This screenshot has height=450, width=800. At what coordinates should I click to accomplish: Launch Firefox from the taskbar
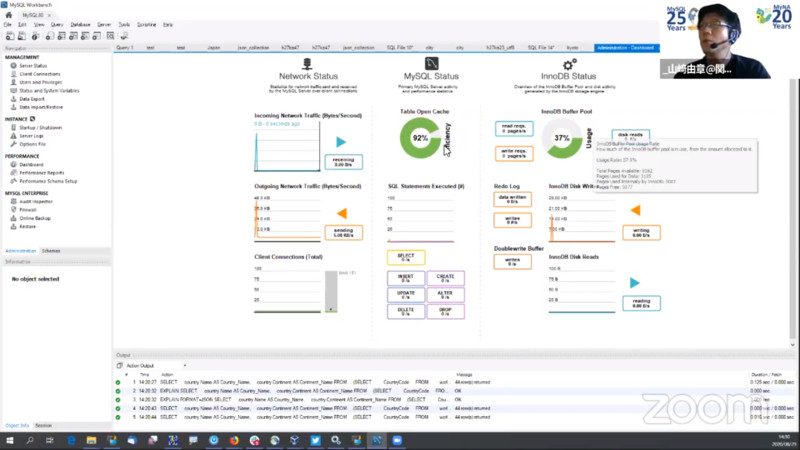[x=234, y=440]
